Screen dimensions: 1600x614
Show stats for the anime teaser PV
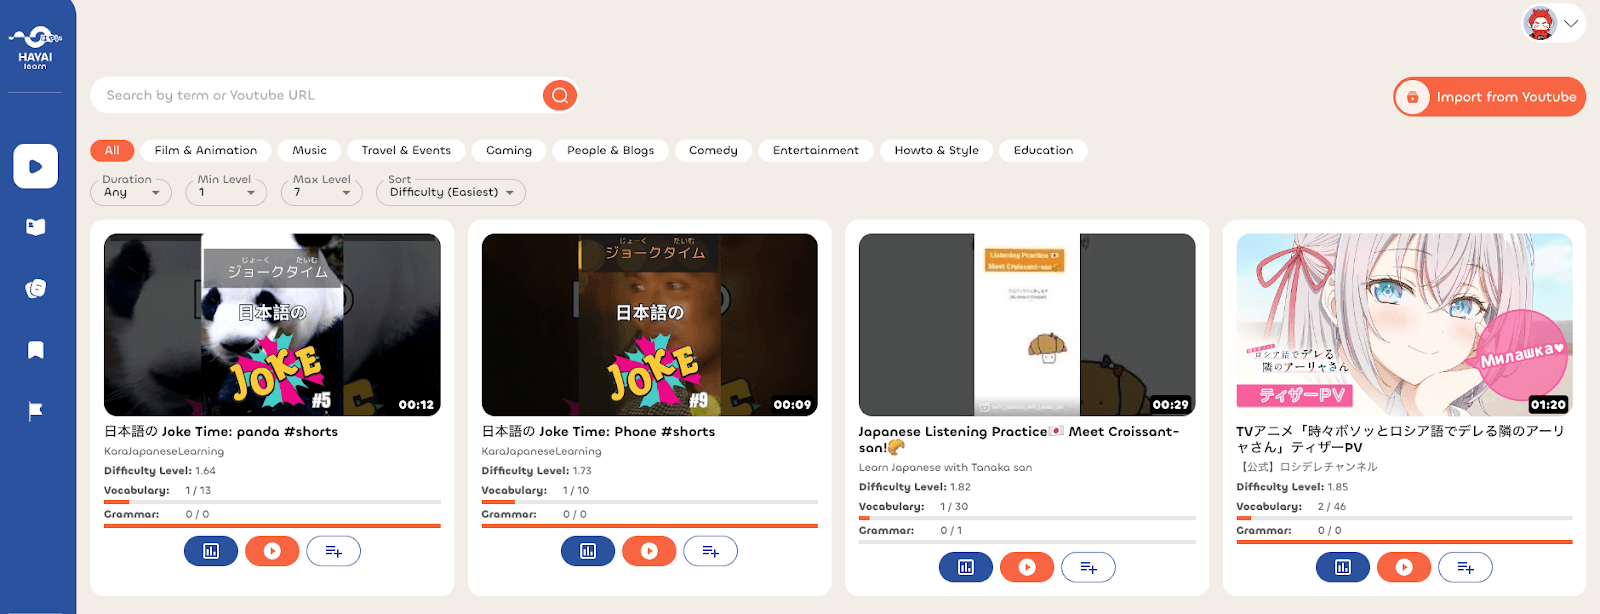coord(1343,567)
